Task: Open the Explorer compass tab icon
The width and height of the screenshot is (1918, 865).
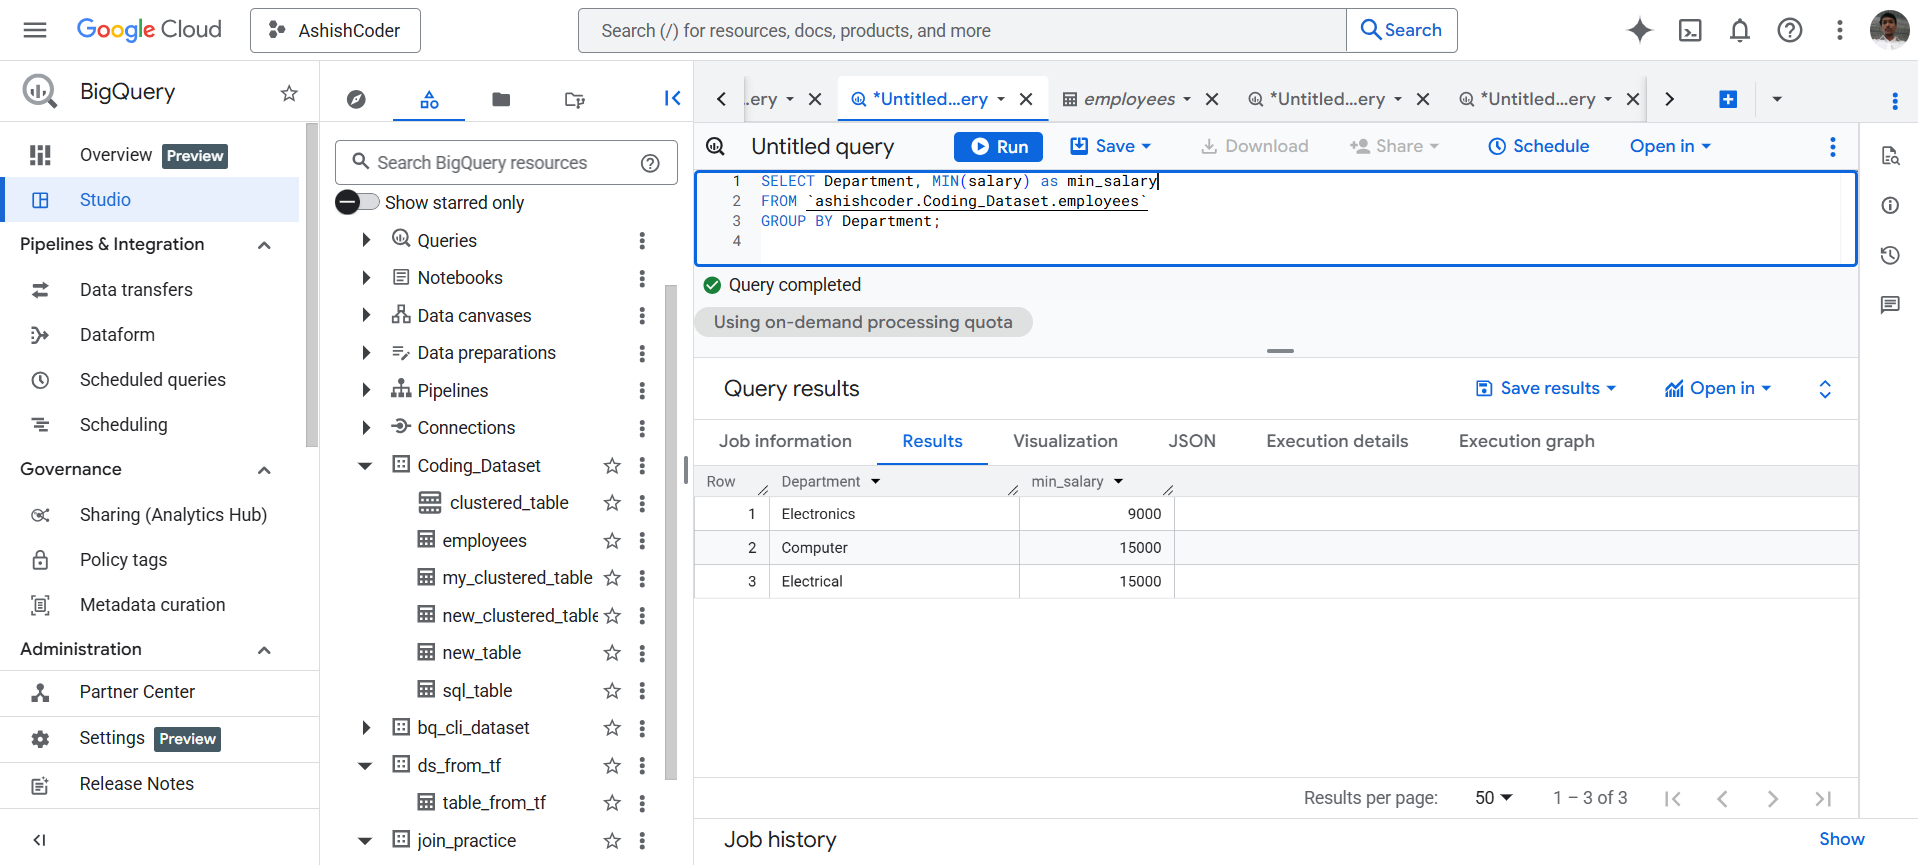Action: 356,99
